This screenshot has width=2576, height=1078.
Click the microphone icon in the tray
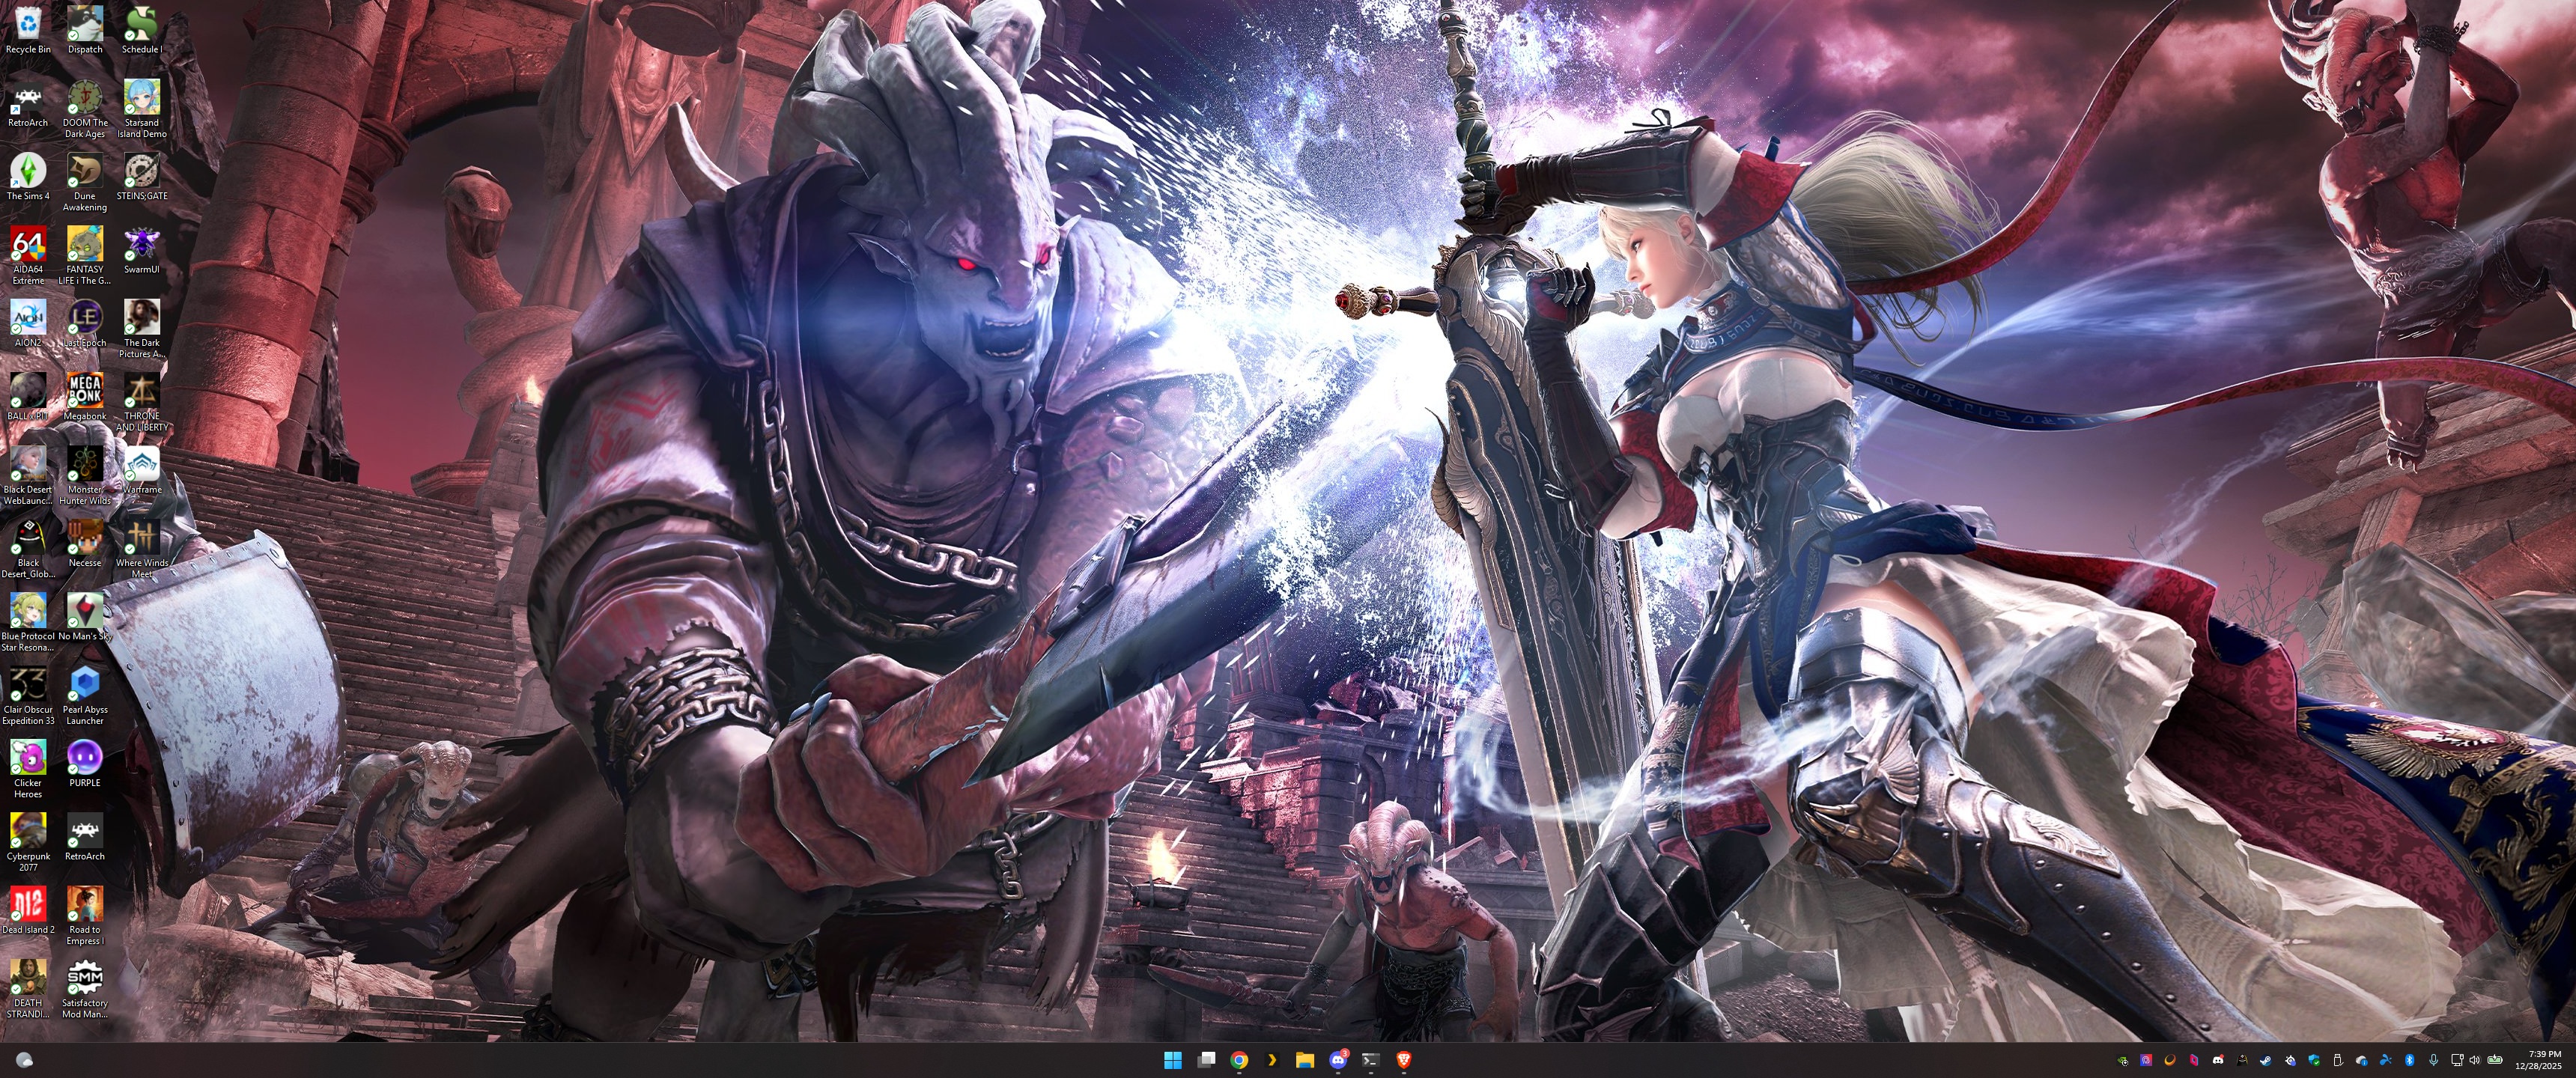tap(2434, 1061)
